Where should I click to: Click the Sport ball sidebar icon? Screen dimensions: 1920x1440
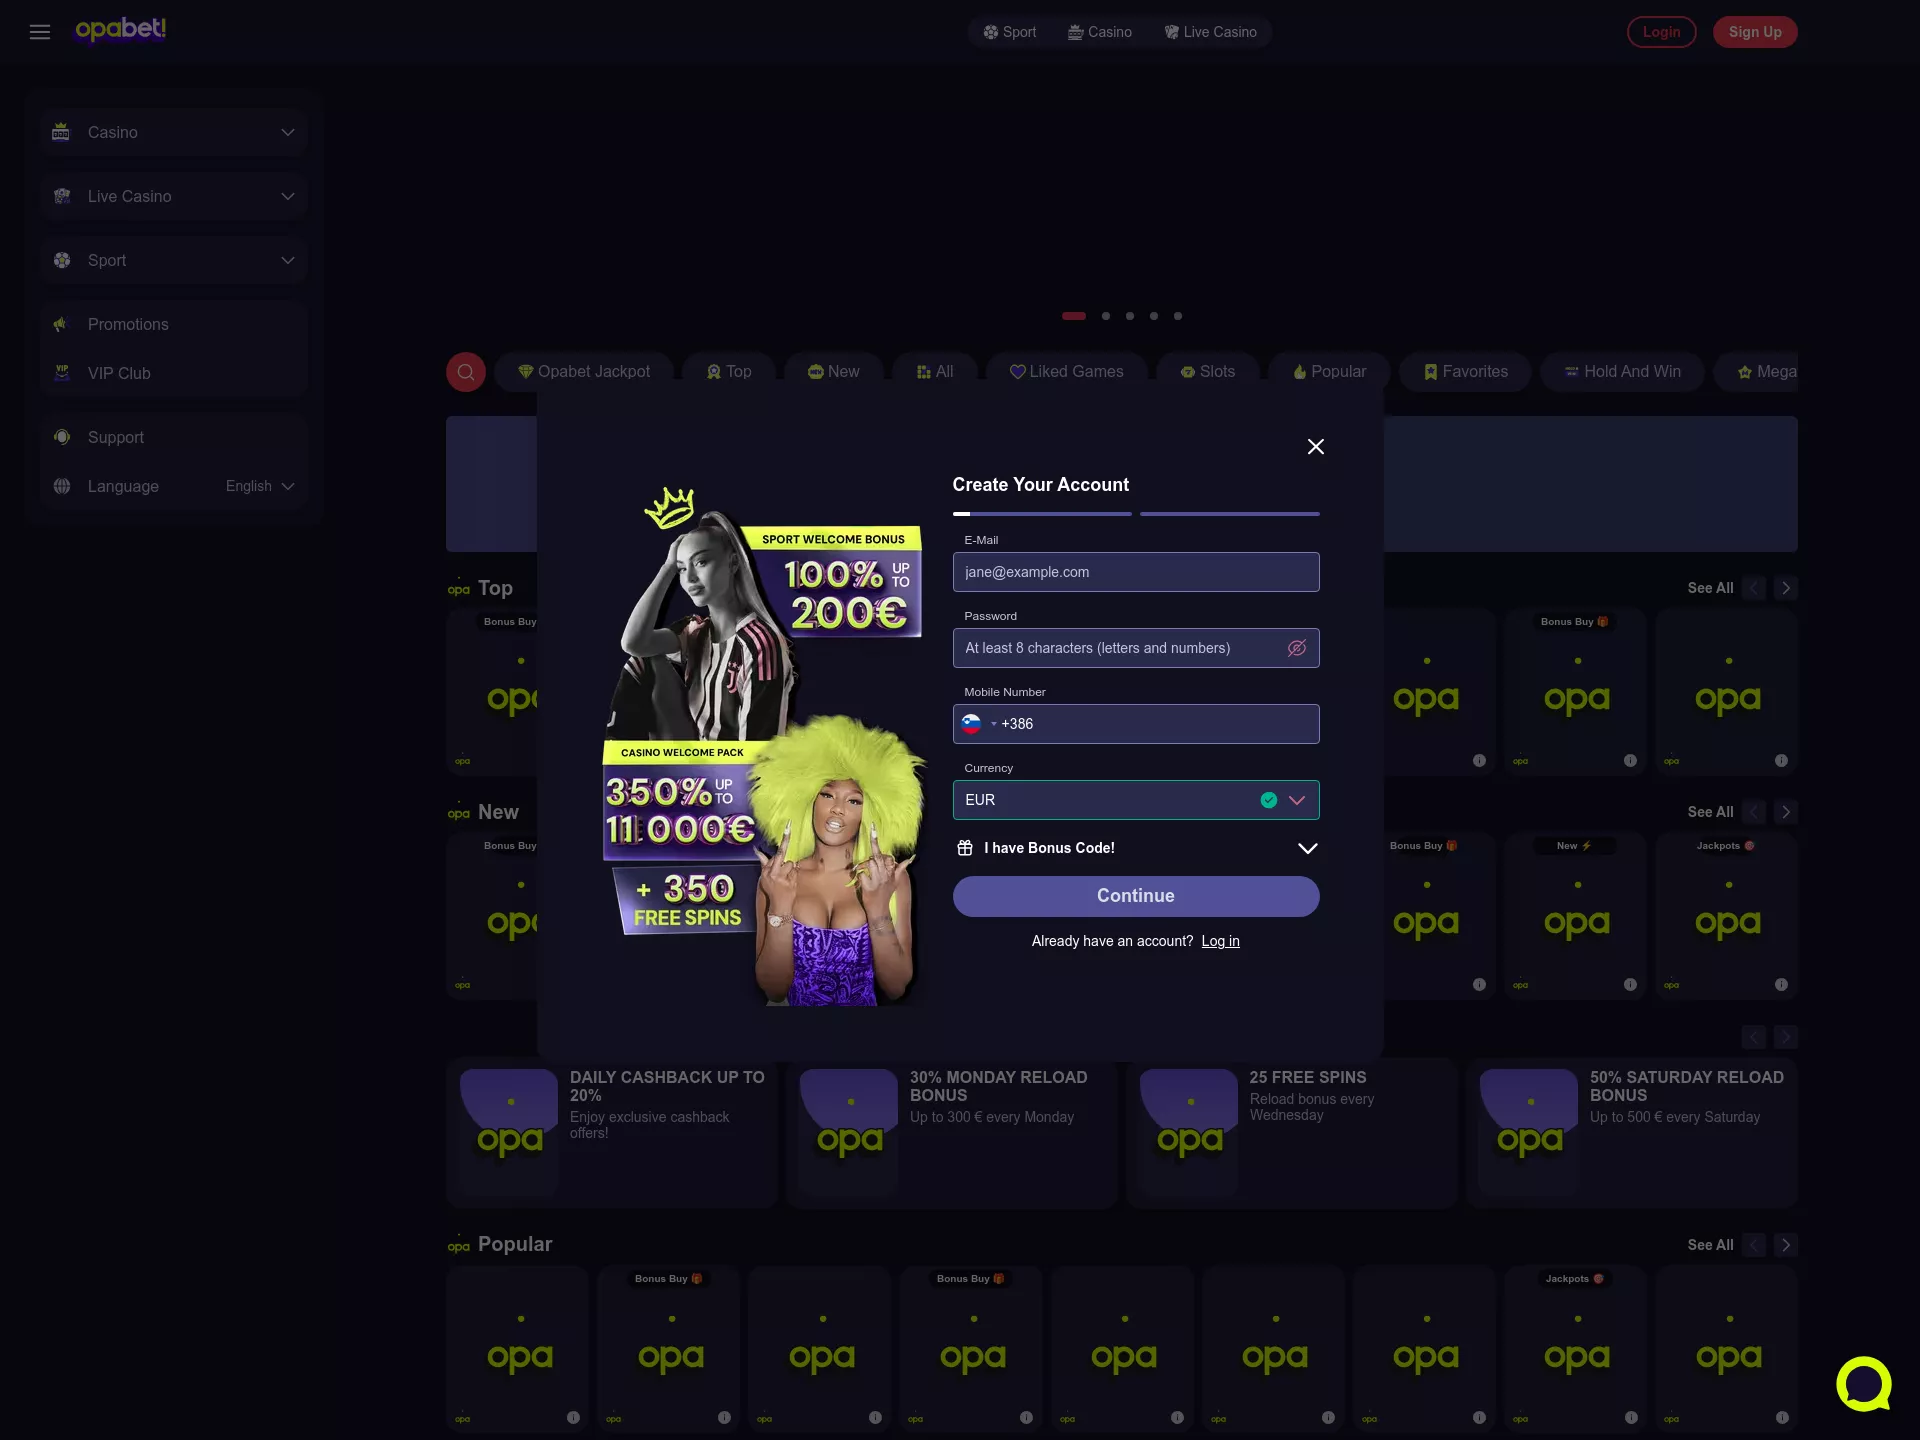pyautogui.click(x=62, y=260)
